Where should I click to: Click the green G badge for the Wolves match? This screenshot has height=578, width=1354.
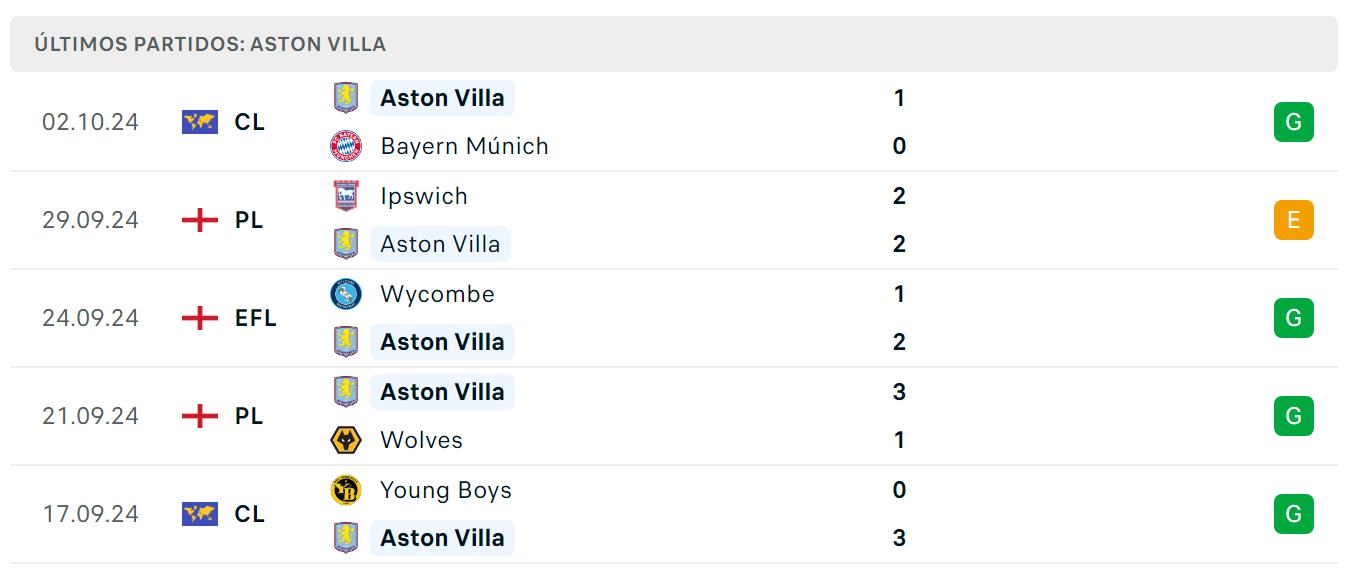[1294, 416]
